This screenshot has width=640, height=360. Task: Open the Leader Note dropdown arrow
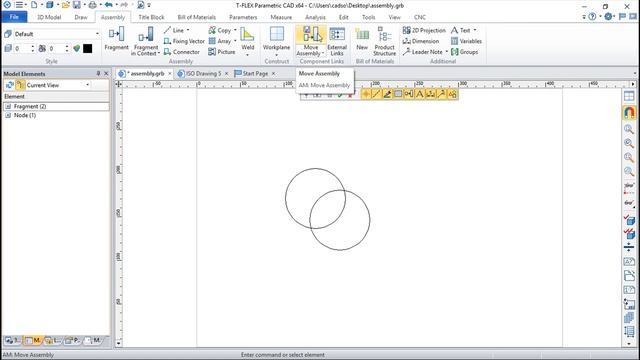[447, 52]
